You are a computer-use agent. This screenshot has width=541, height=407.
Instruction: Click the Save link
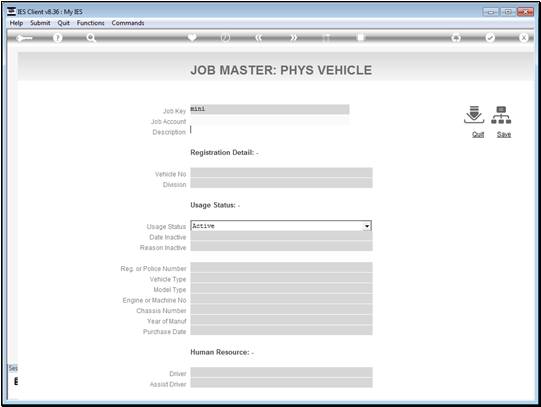coord(504,135)
